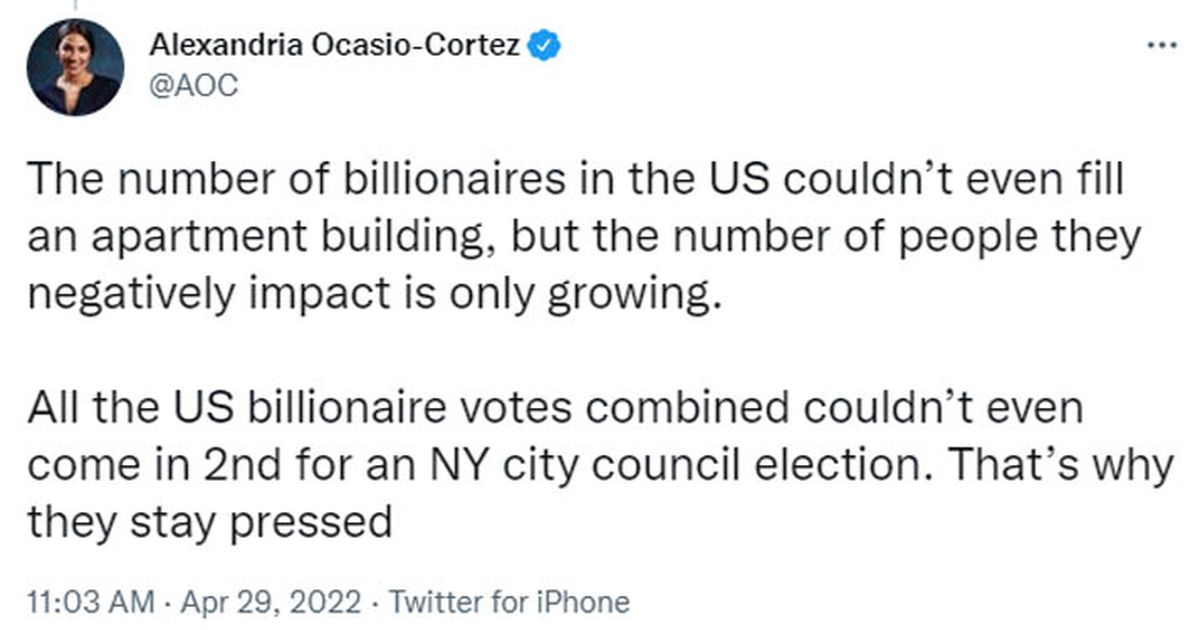Open the Twitter for iPhone source link

(x=509, y=602)
